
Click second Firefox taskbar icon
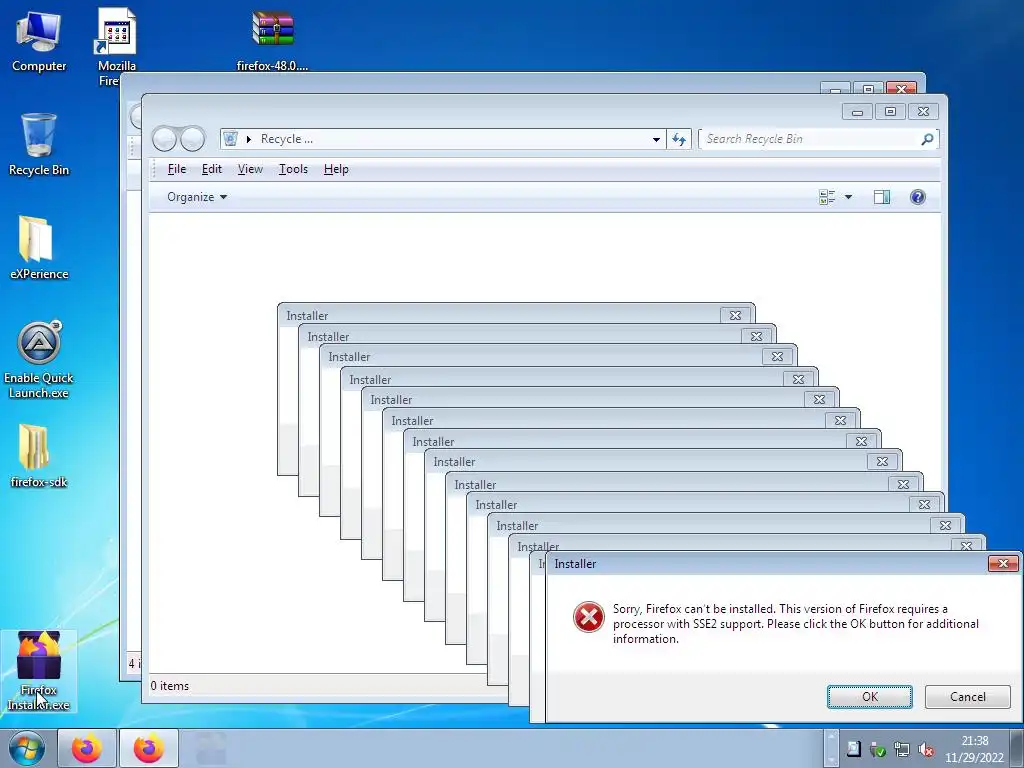tap(149, 748)
